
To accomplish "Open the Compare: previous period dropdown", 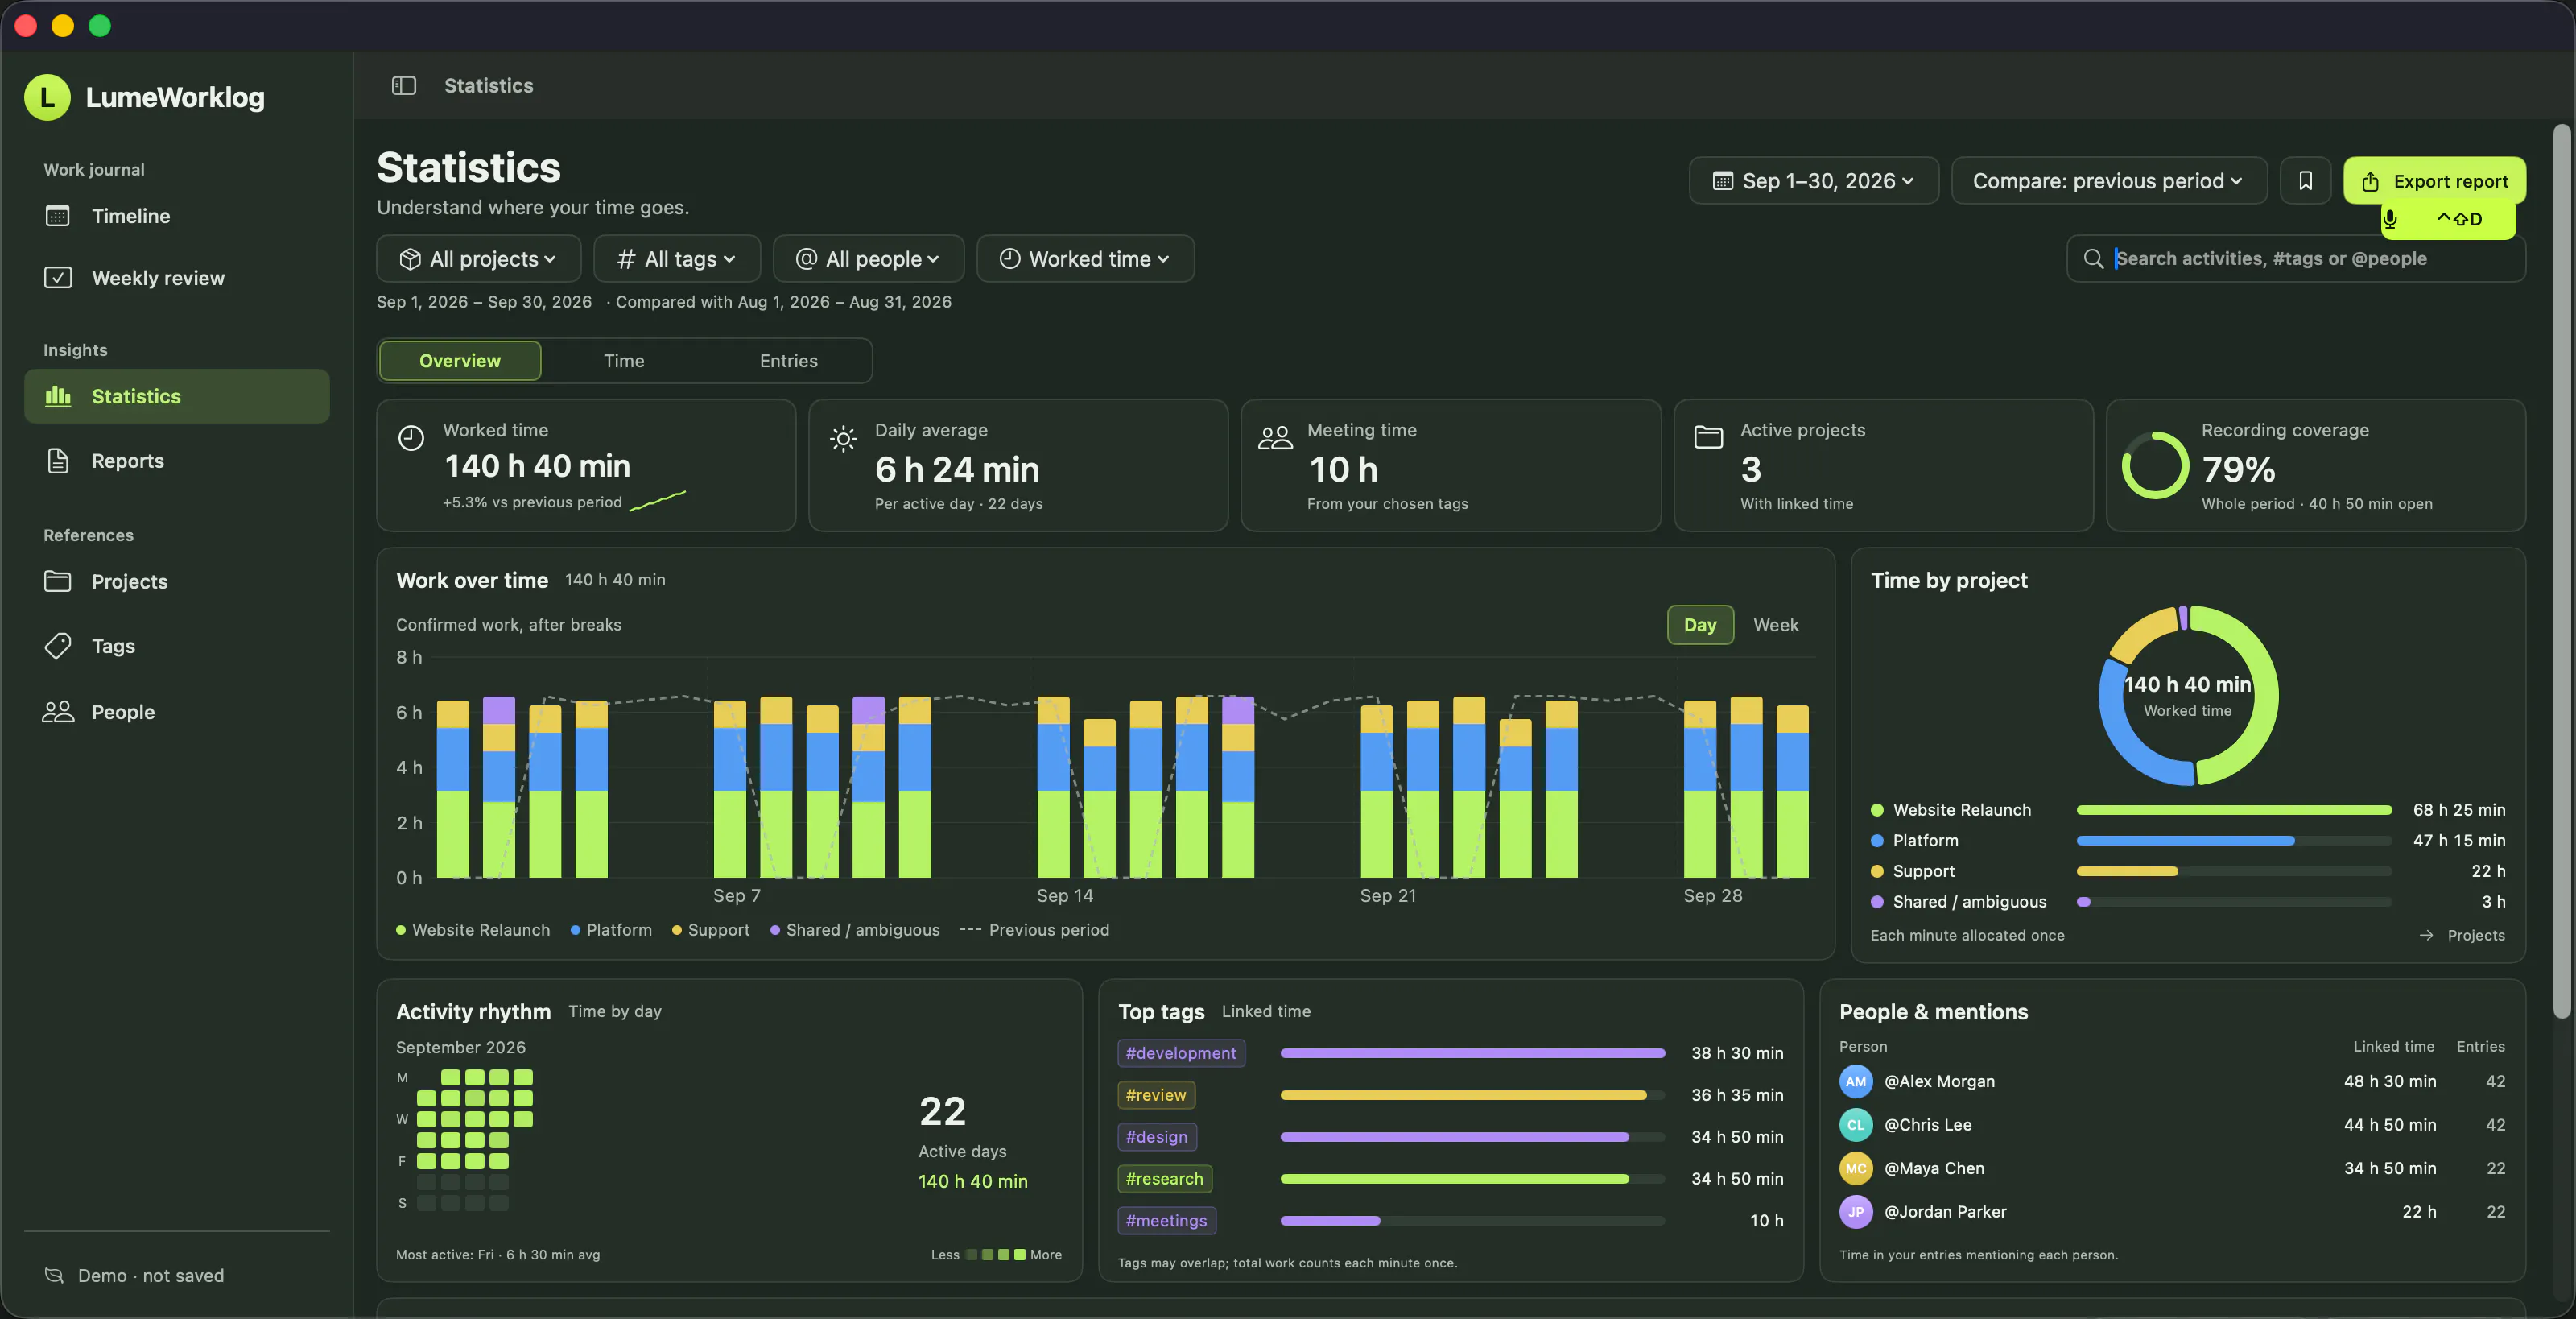I will click(2108, 181).
